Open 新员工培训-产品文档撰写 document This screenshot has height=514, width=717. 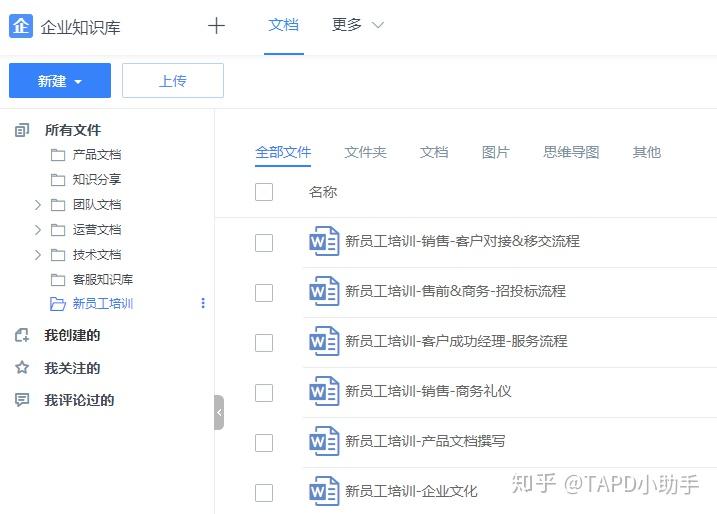tap(425, 441)
